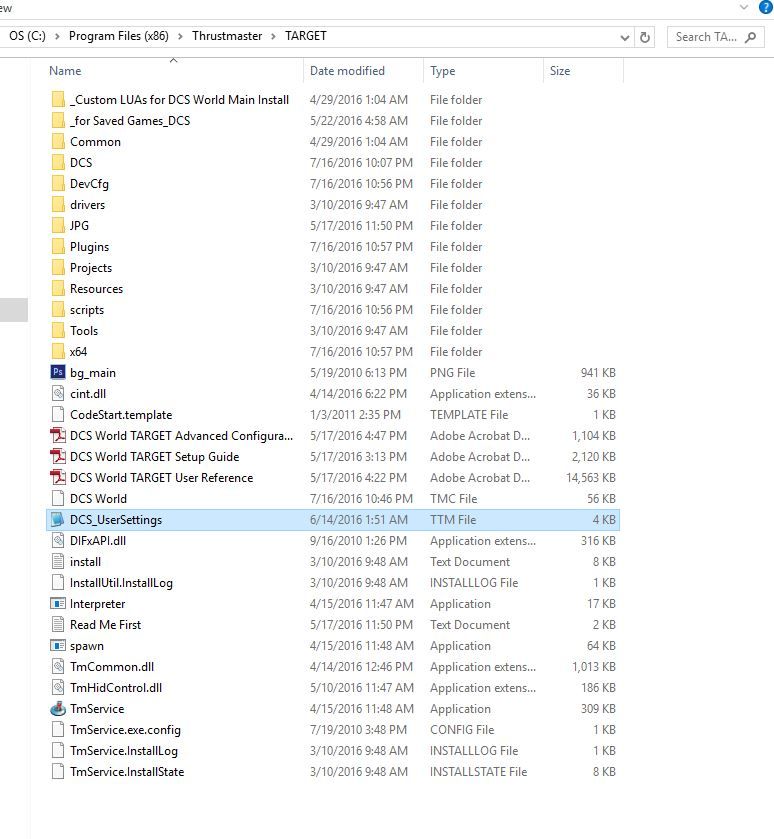The height and width of the screenshot is (839, 774).
Task: Select the Read Me First text document
Action: (105, 625)
